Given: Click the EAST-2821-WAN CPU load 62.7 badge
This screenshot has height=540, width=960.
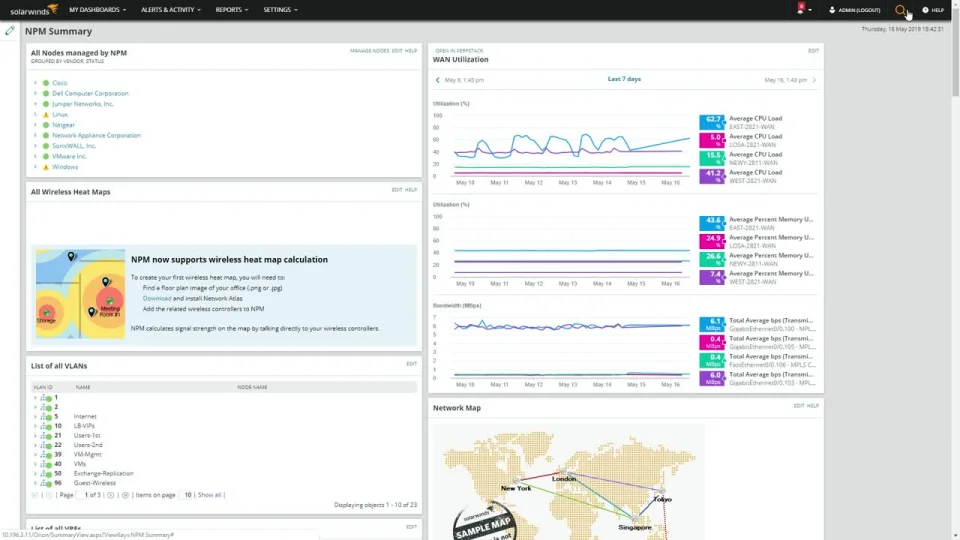Looking at the screenshot, I should (712, 122).
